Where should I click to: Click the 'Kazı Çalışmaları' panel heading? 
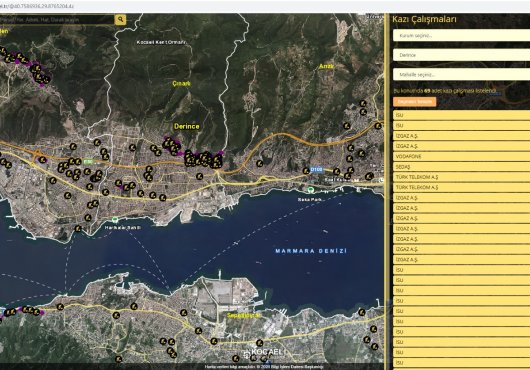pos(424,19)
